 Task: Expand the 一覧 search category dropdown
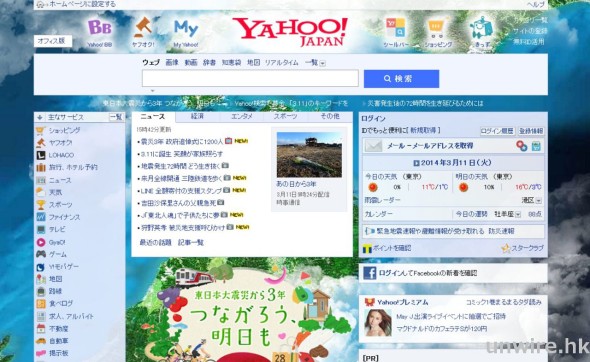[323, 63]
